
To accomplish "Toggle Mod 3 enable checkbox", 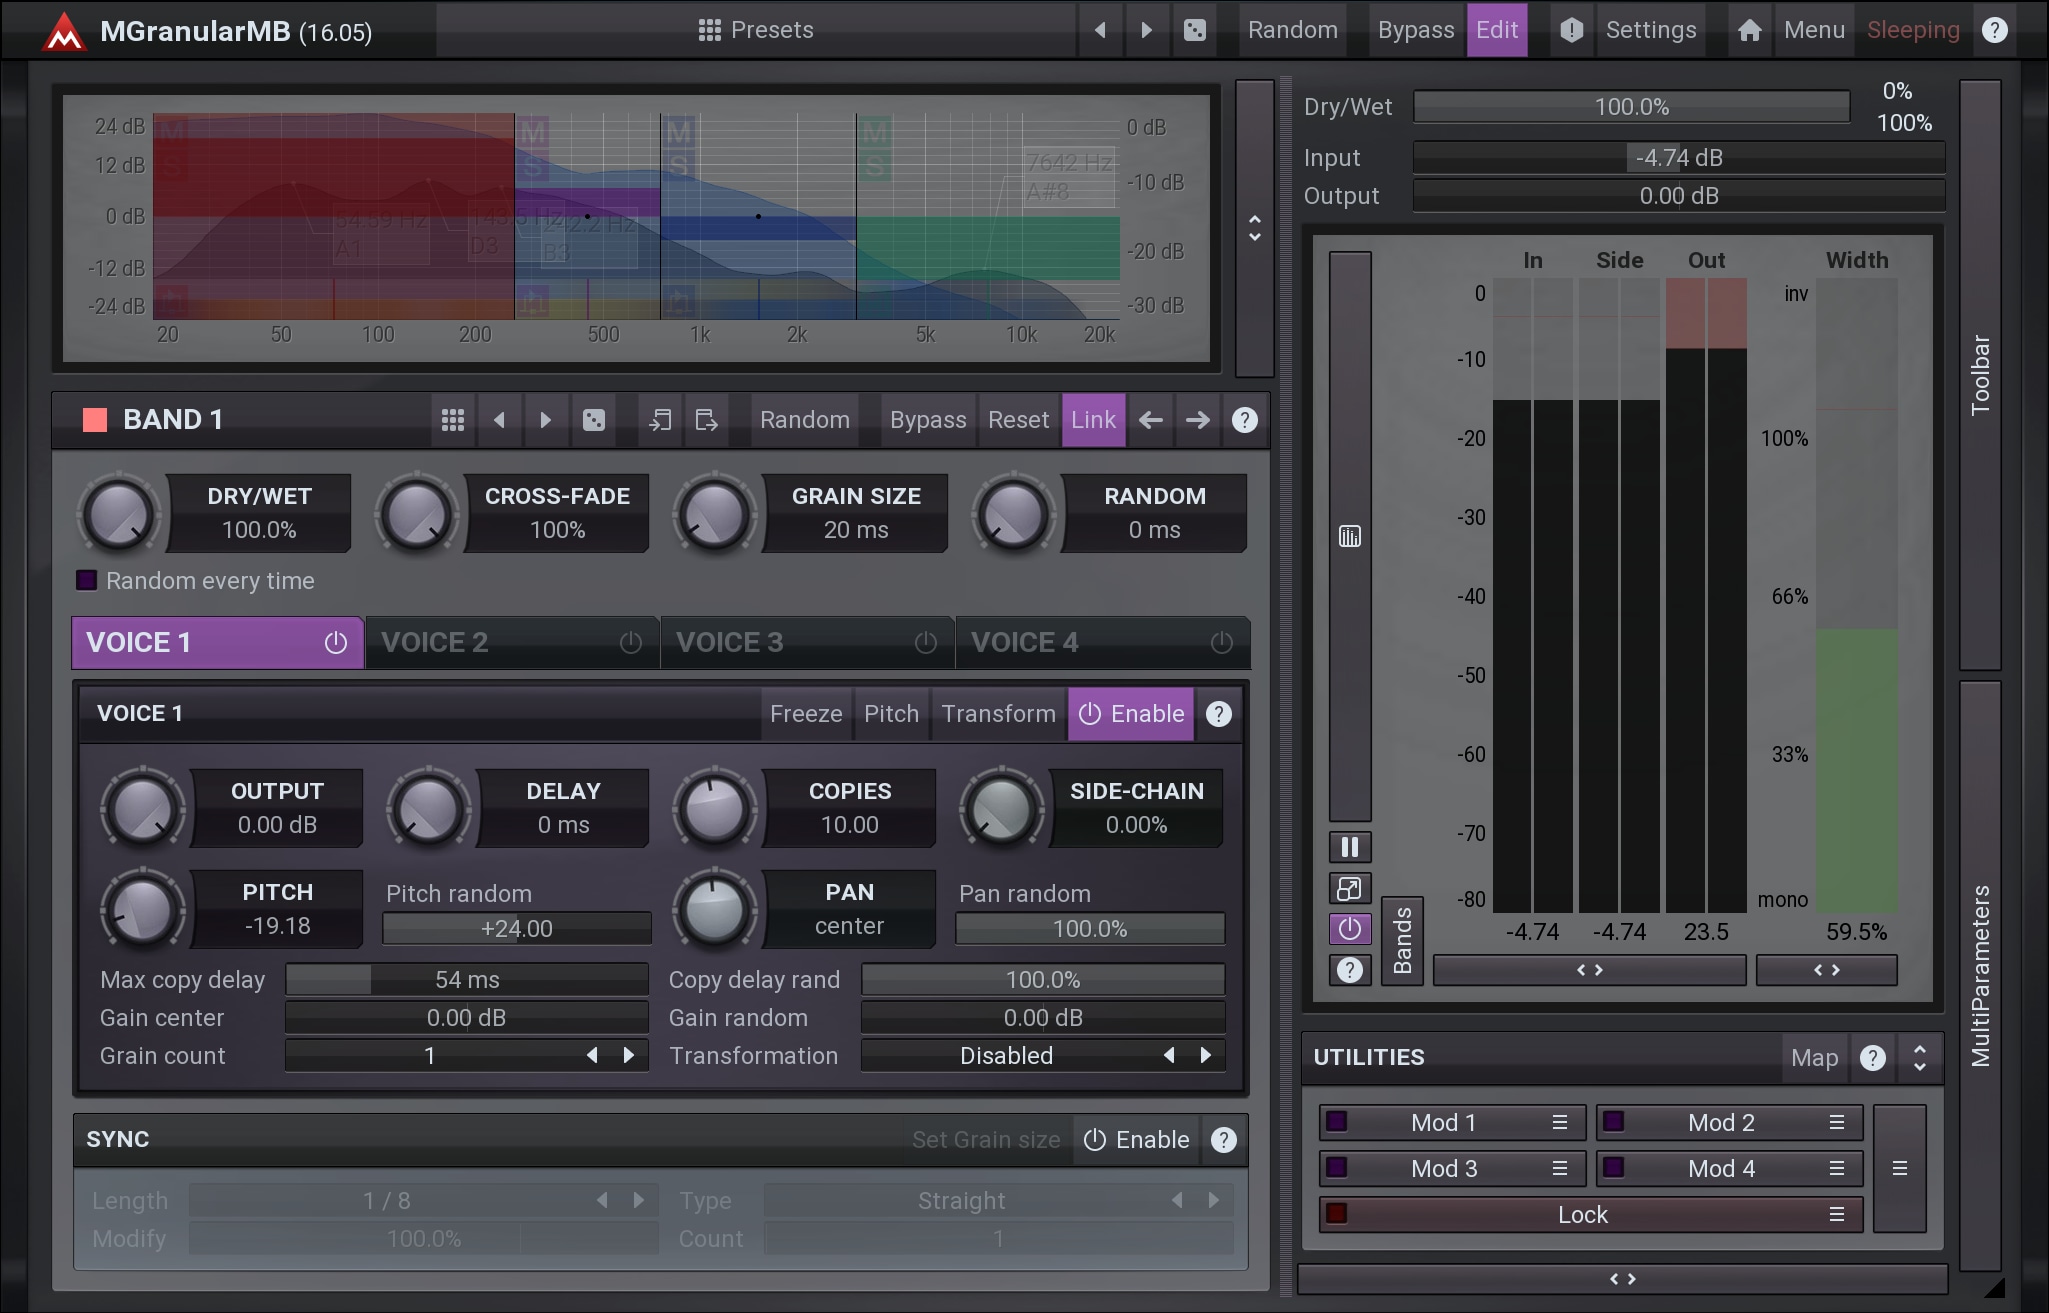I will coord(1336,1168).
